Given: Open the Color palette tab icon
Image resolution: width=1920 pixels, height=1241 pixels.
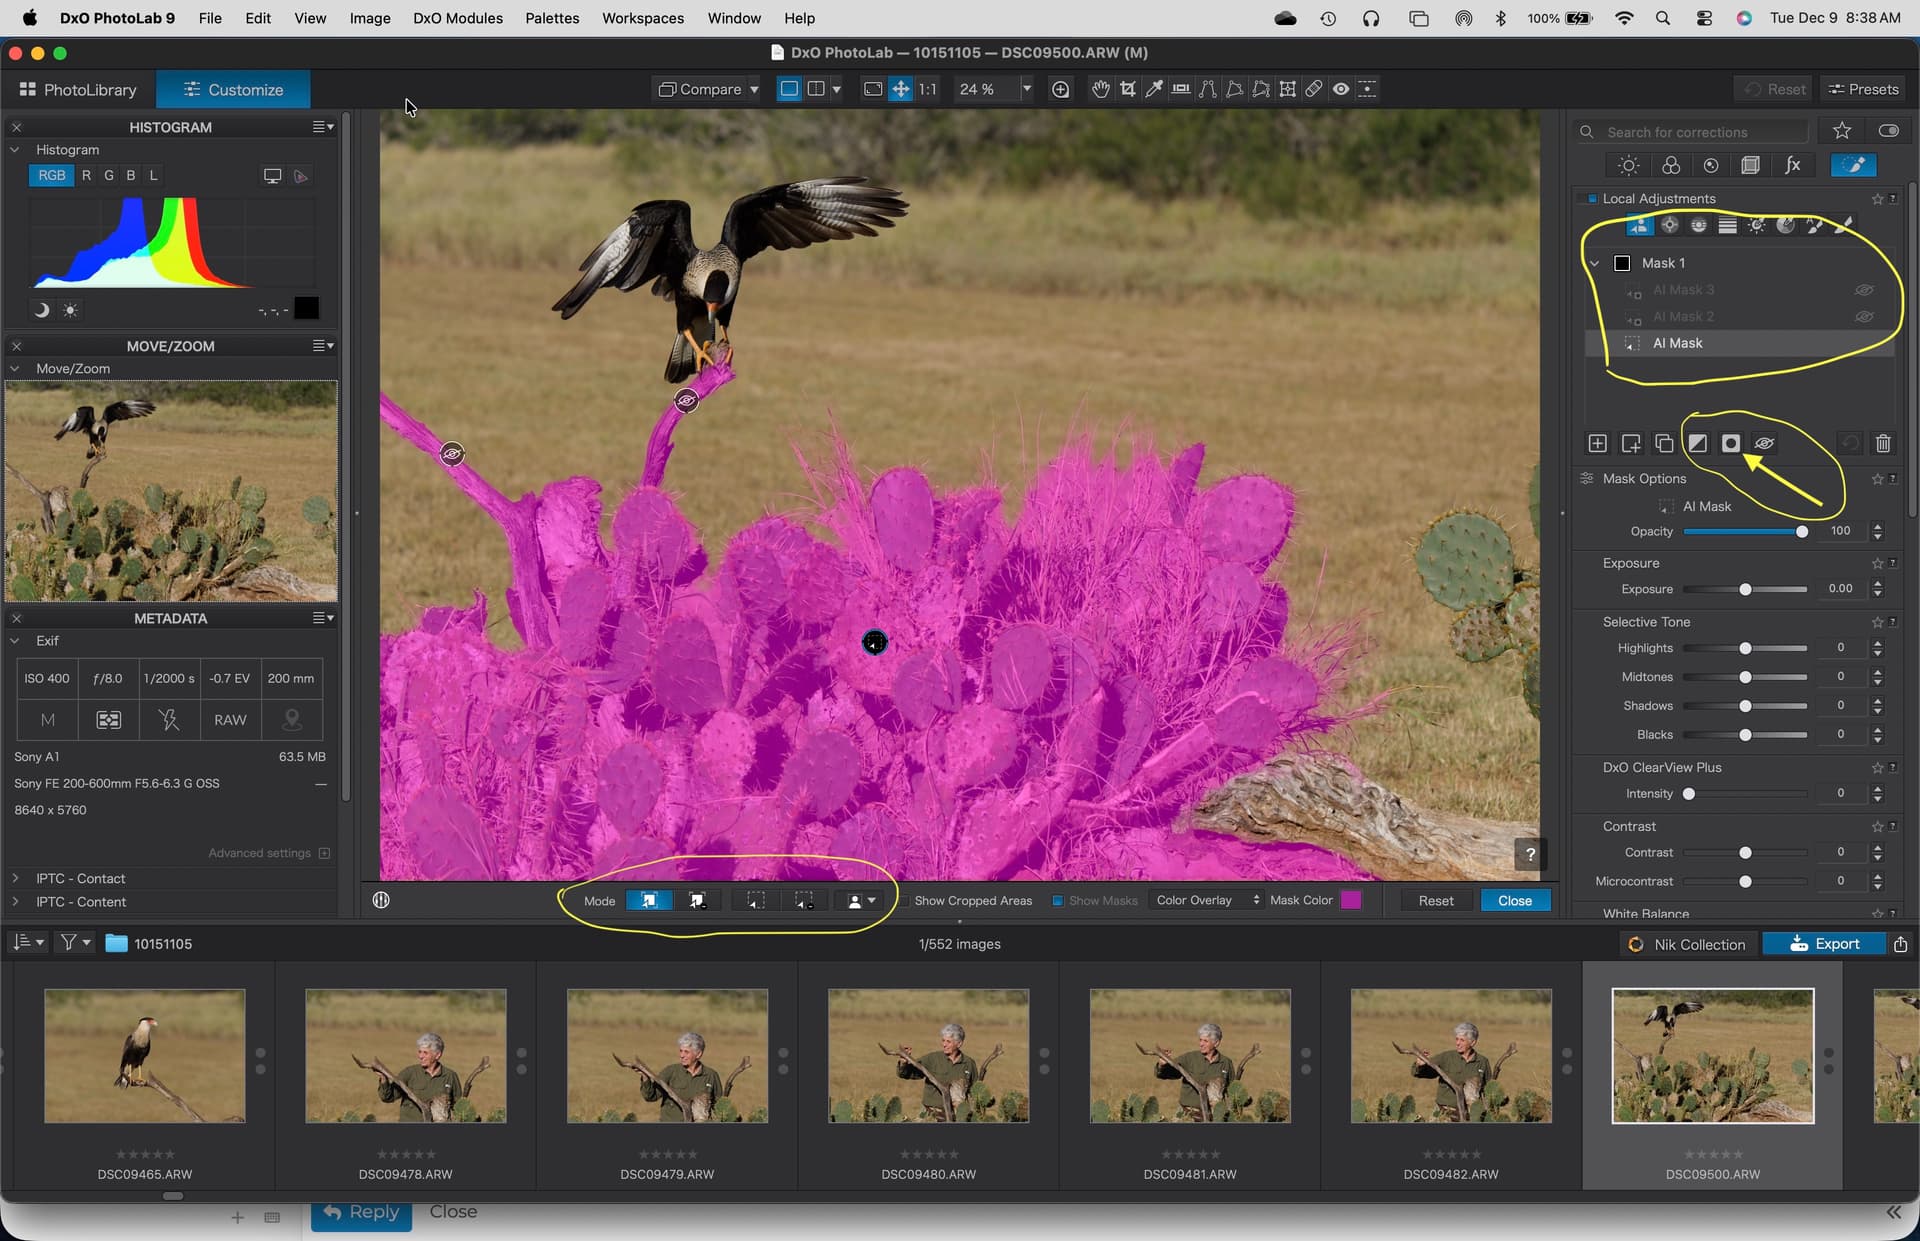Looking at the screenshot, I should 1670,166.
